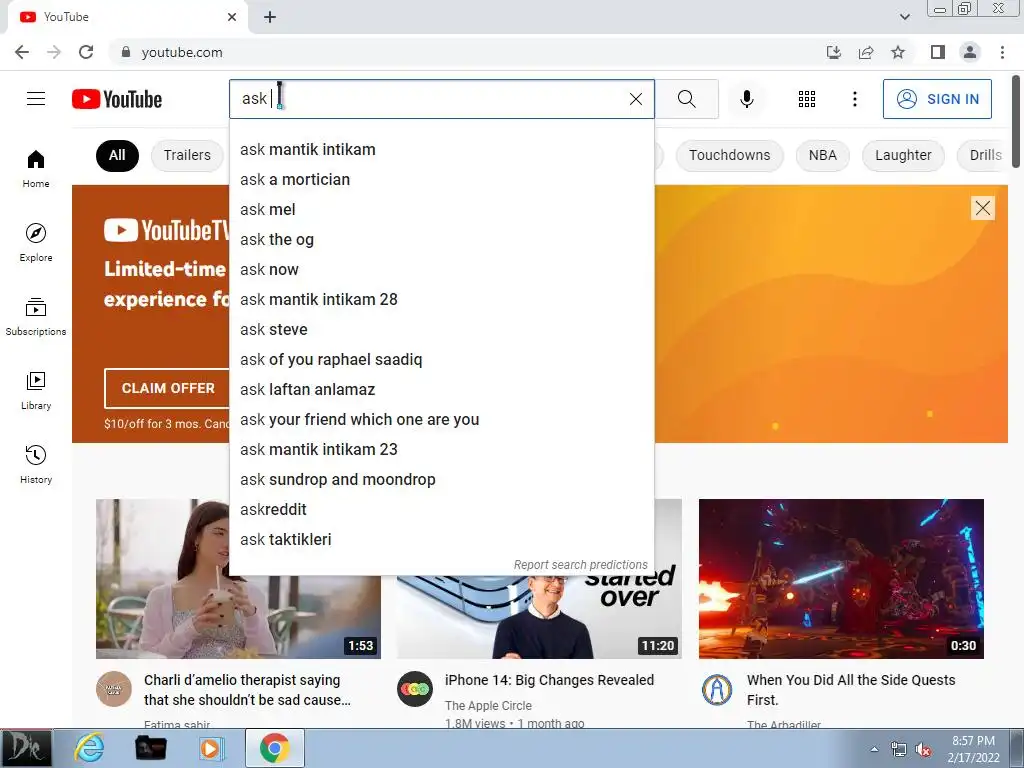
Task: Clear the search box with the X icon
Action: point(635,99)
